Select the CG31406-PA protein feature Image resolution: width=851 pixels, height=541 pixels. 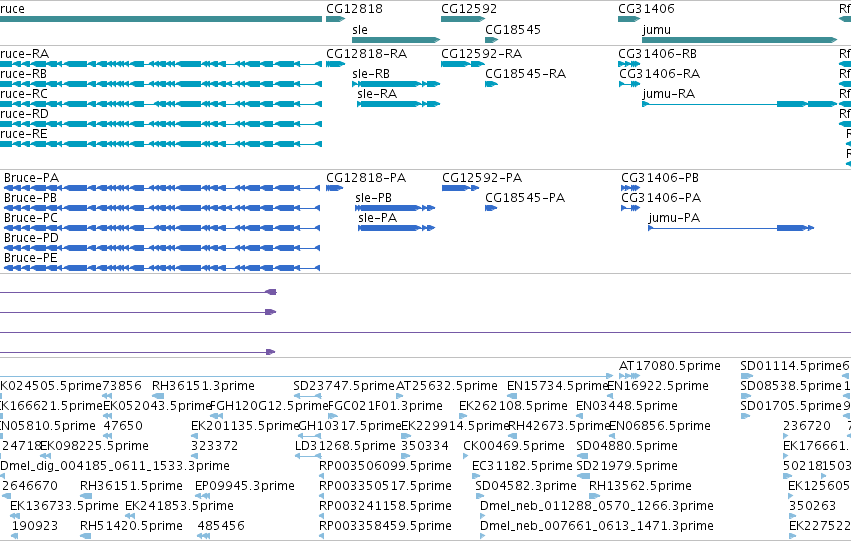tap(631, 208)
